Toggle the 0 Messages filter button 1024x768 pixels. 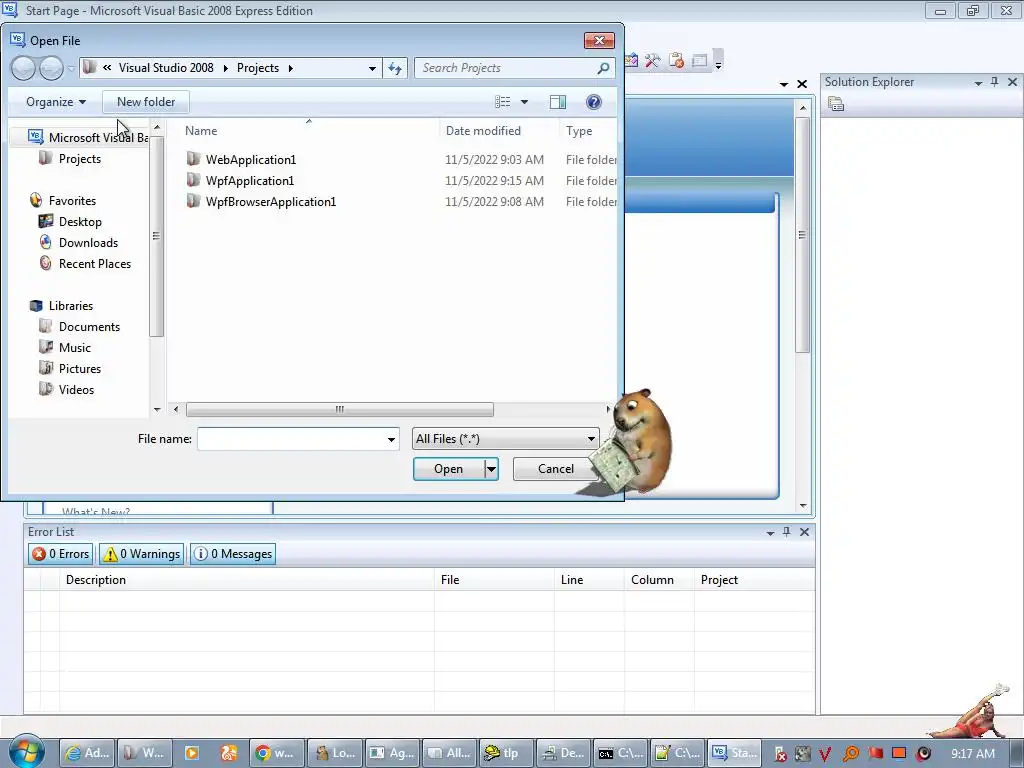click(x=233, y=554)
